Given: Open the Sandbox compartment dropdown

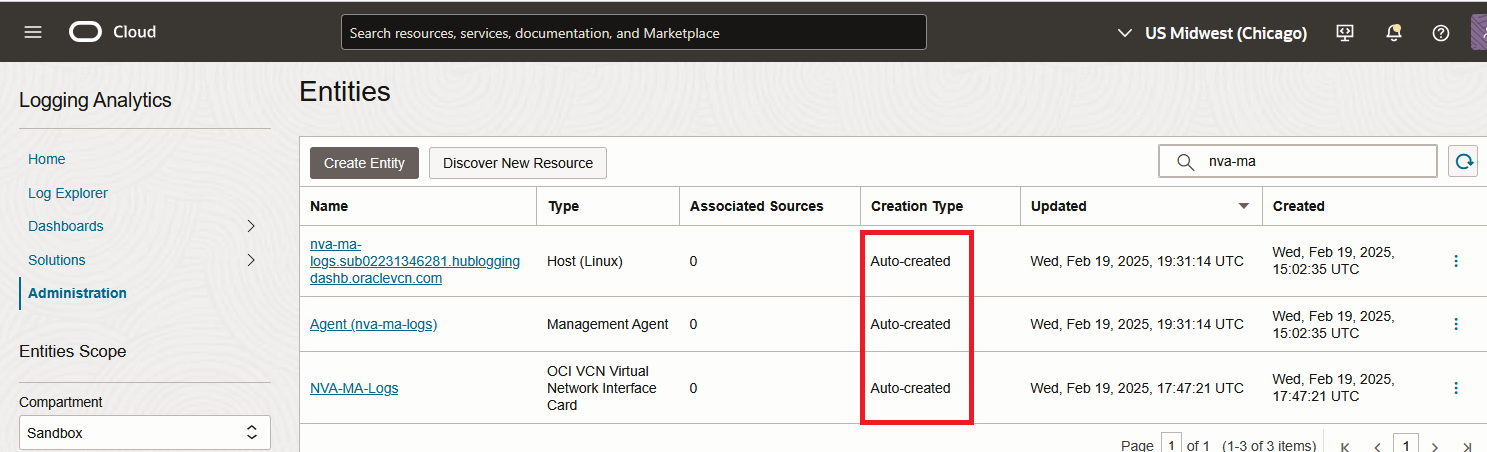Looking at the screenshot, I should pyautogui.click(x=145, y=433).
